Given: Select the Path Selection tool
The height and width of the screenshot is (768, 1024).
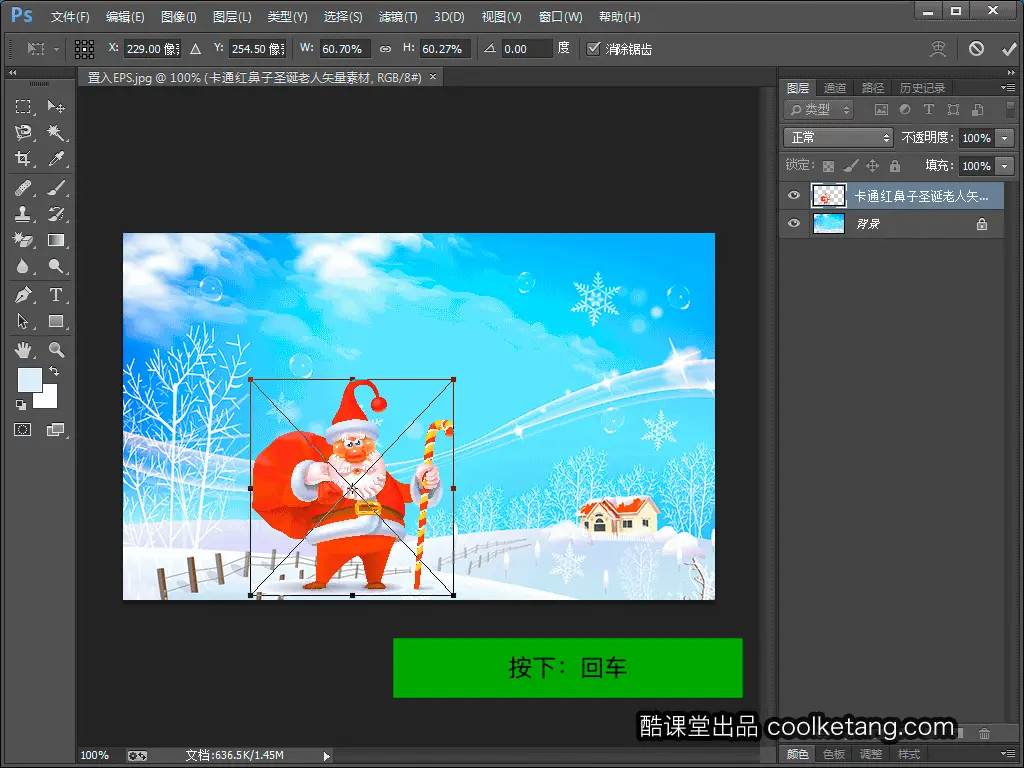Looking at the screenshot, I should click(x=23, y=321).
